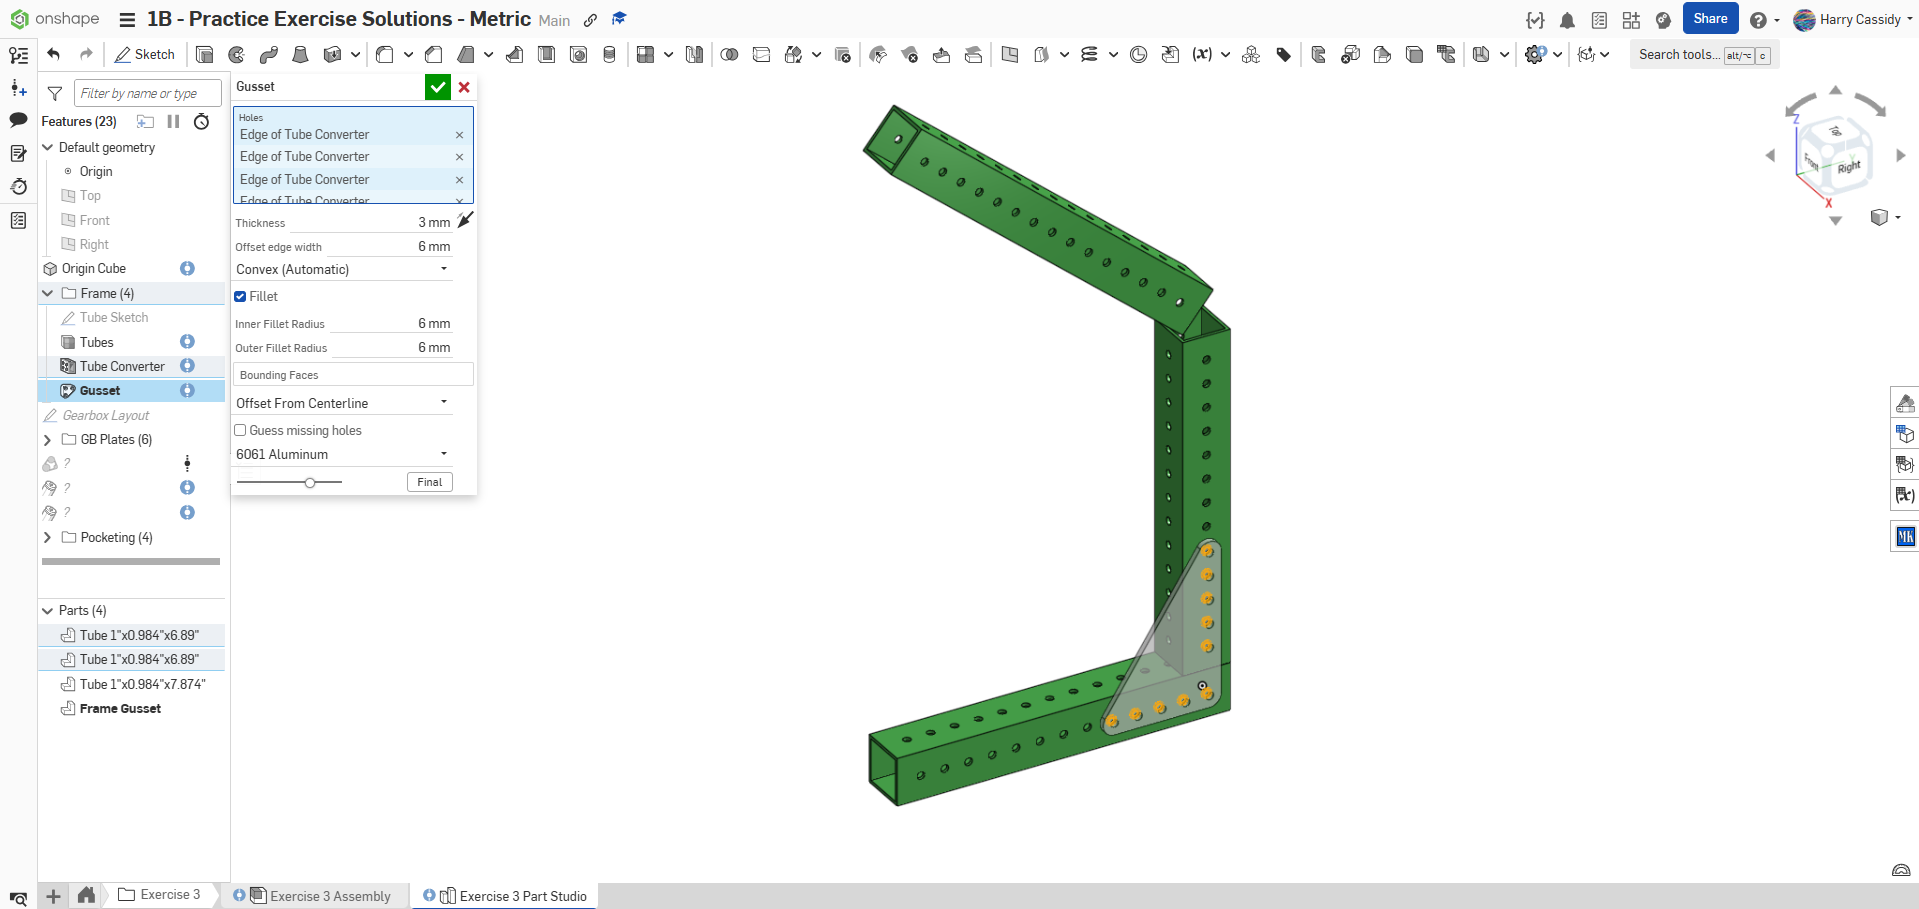Click the Share button

point(1710,19)
